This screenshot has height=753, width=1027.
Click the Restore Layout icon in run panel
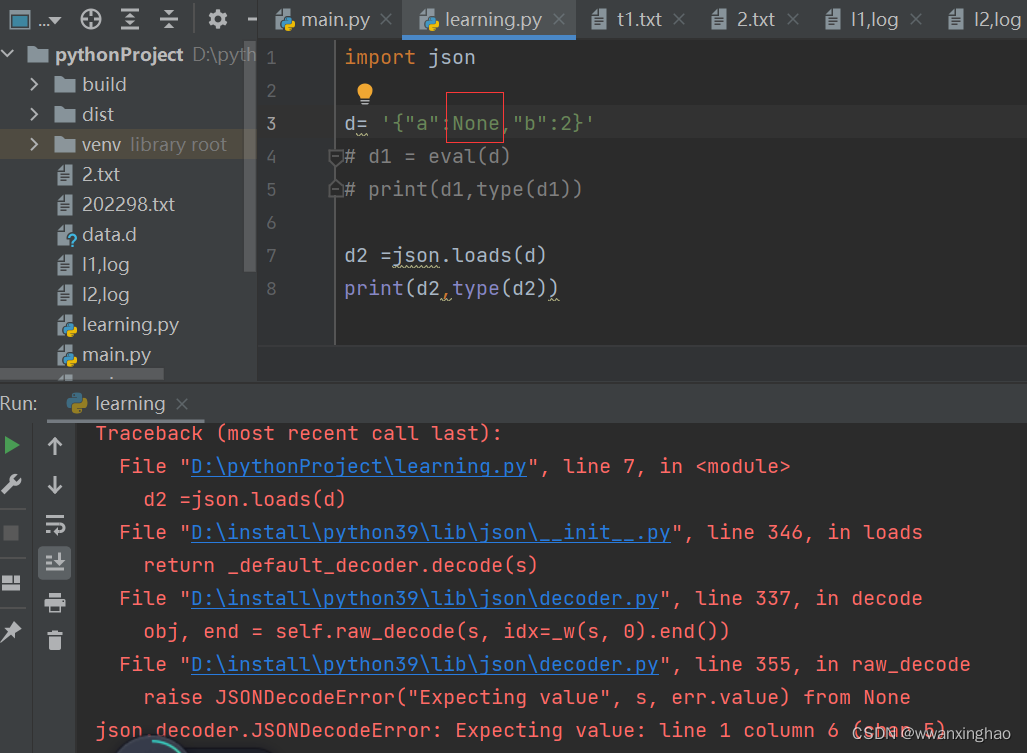pyautogui.click(x=11, y=583)
